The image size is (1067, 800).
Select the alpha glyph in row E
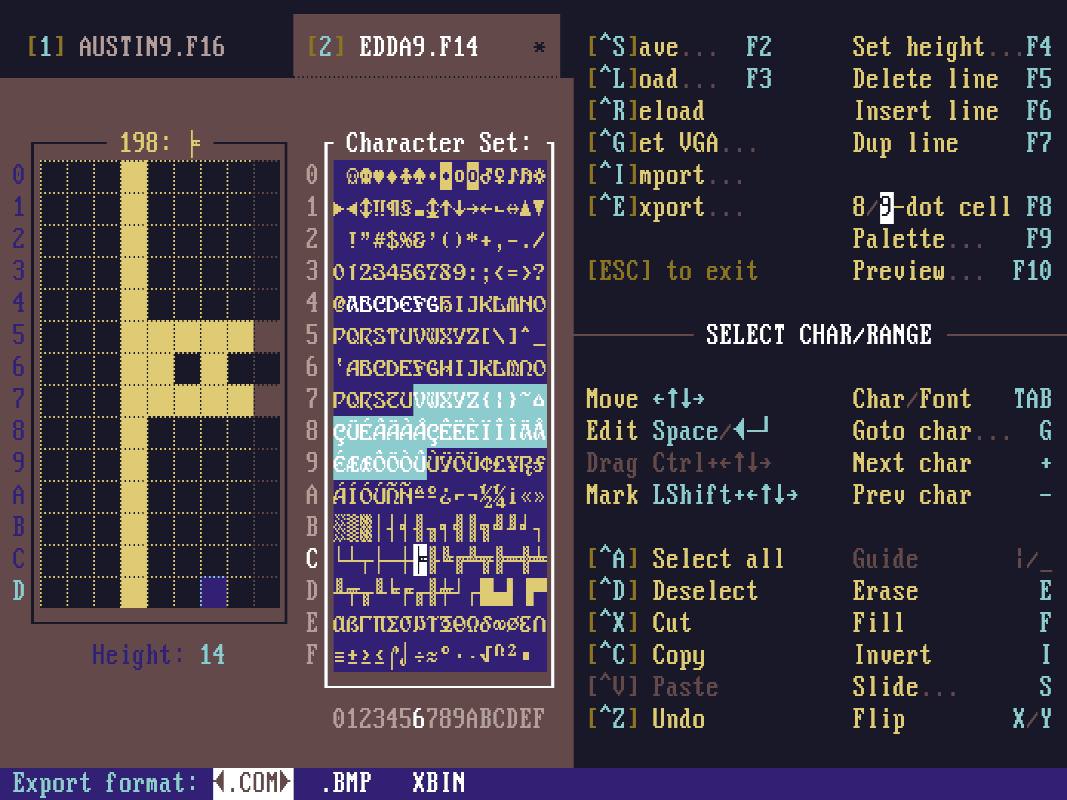340,623
